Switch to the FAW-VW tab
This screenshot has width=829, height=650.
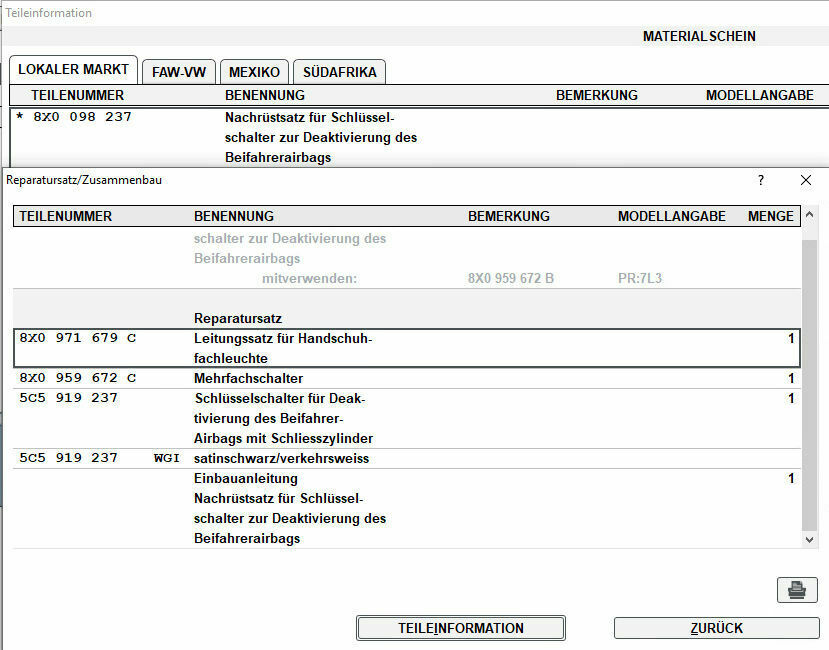pyautogui.click(x=179, y=71)
